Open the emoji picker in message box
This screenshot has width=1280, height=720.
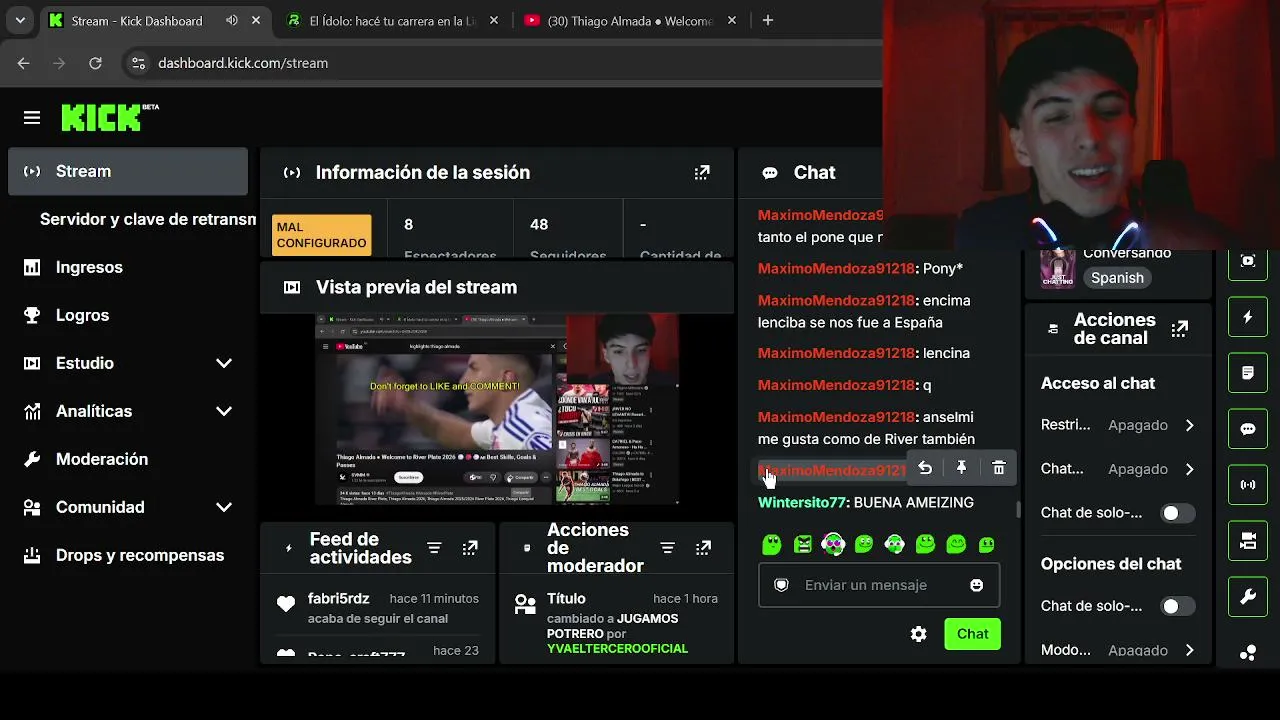tap(977, 585)
